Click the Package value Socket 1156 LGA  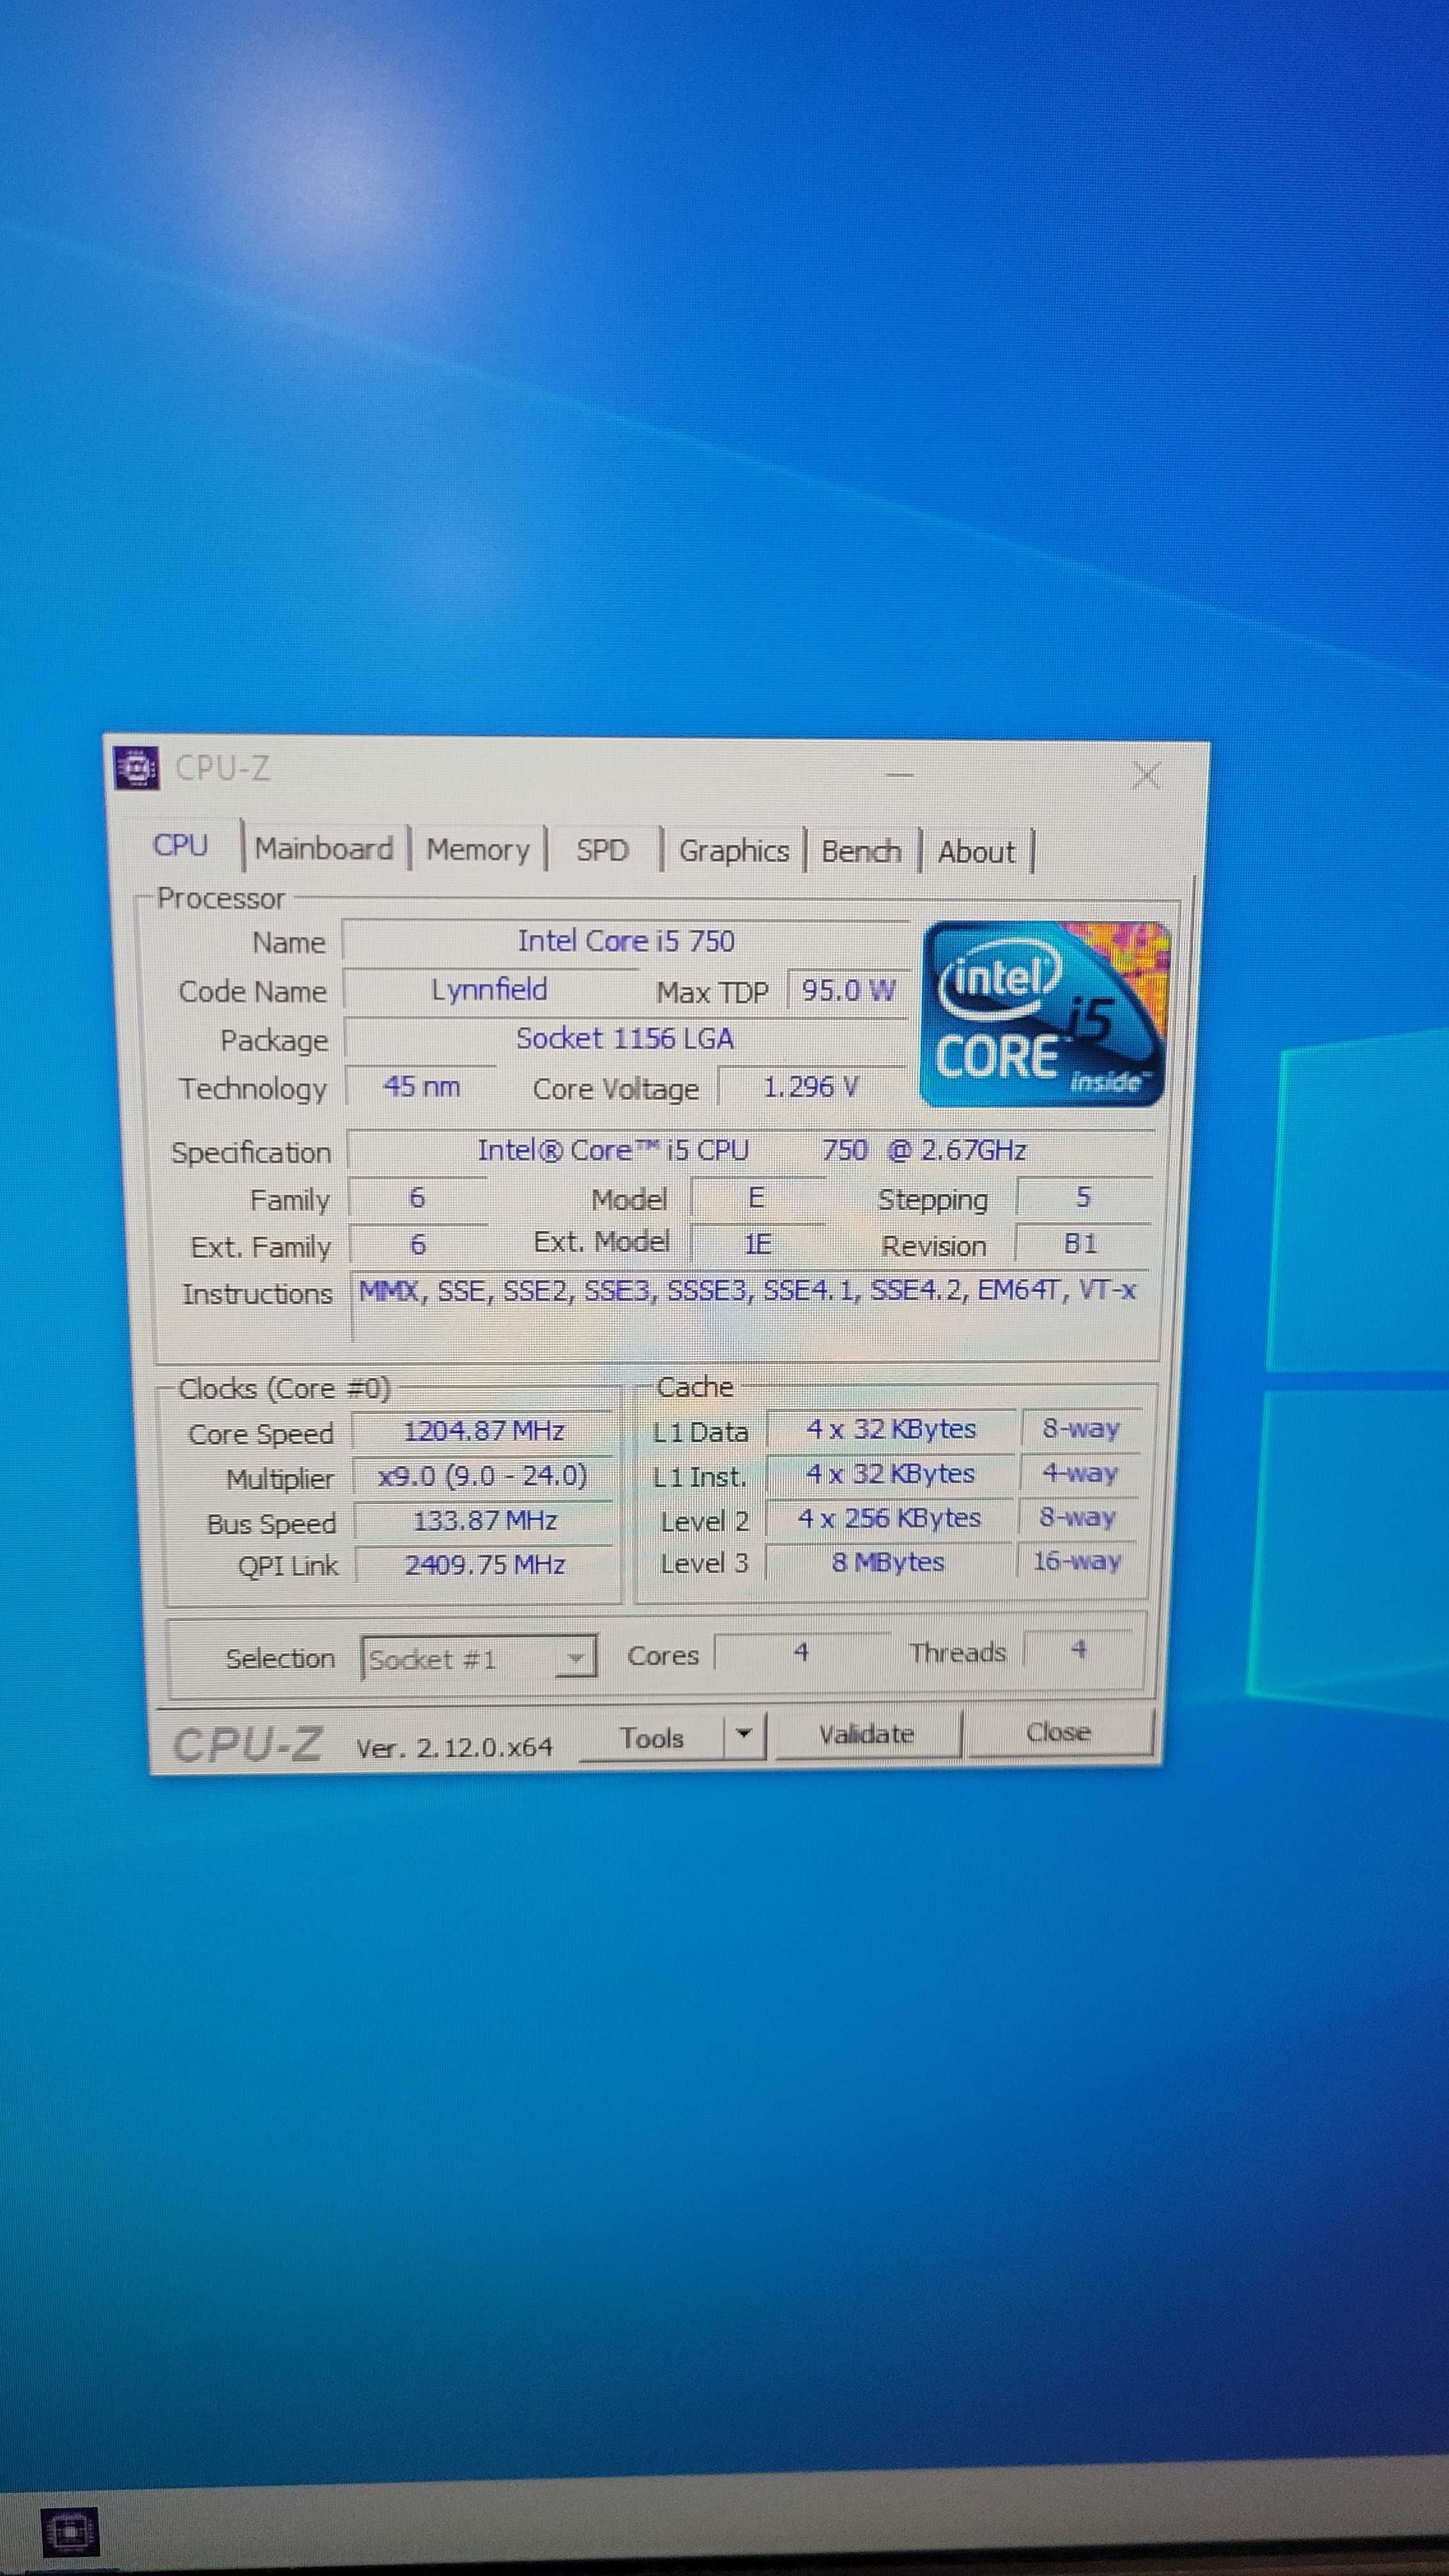tap(625, 1039)
